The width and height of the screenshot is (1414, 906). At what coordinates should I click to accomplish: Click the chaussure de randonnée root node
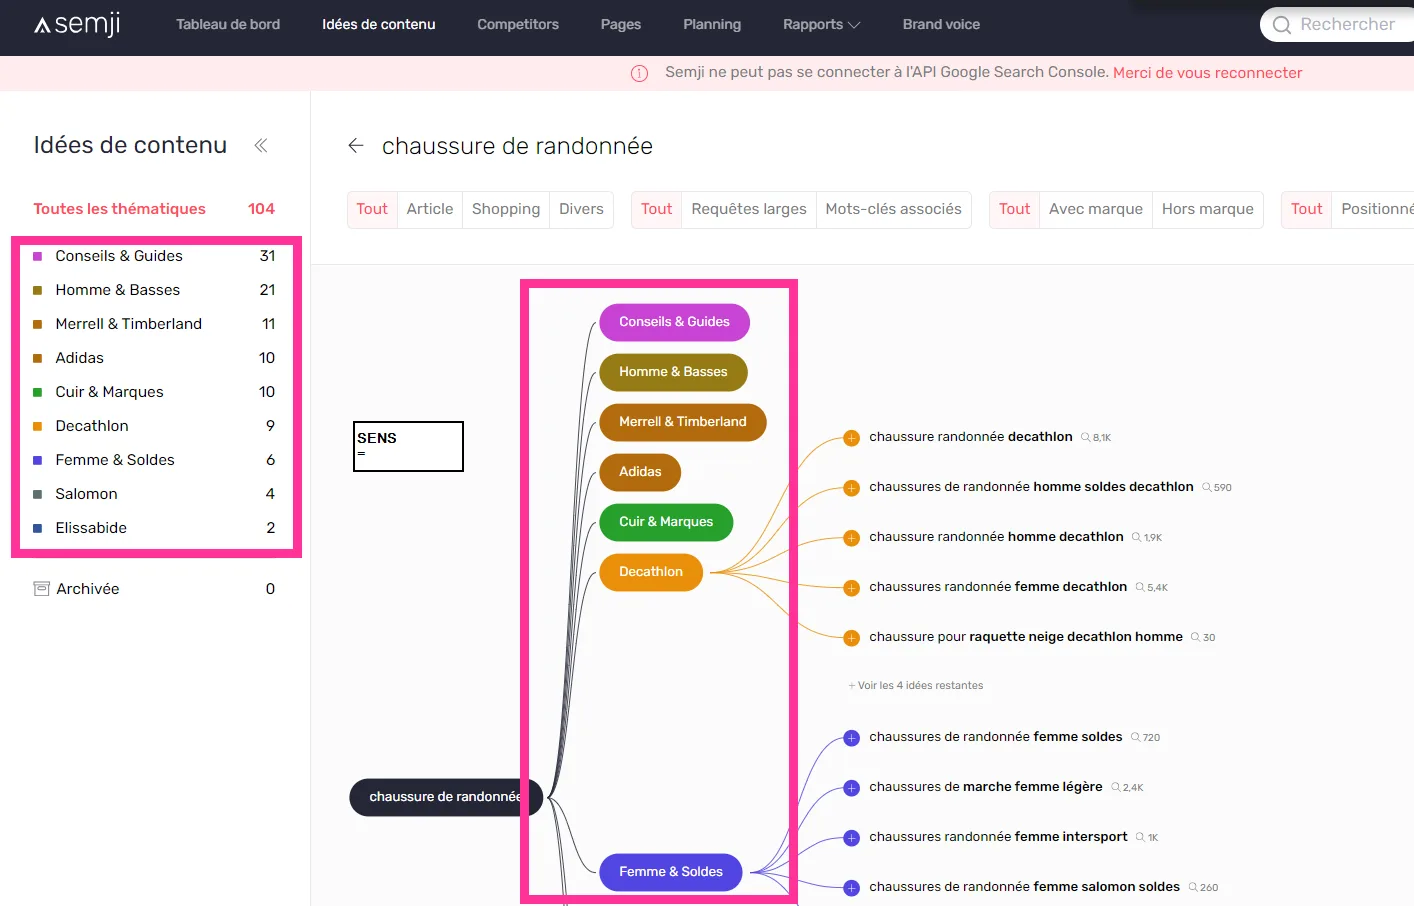pos(445,797)
